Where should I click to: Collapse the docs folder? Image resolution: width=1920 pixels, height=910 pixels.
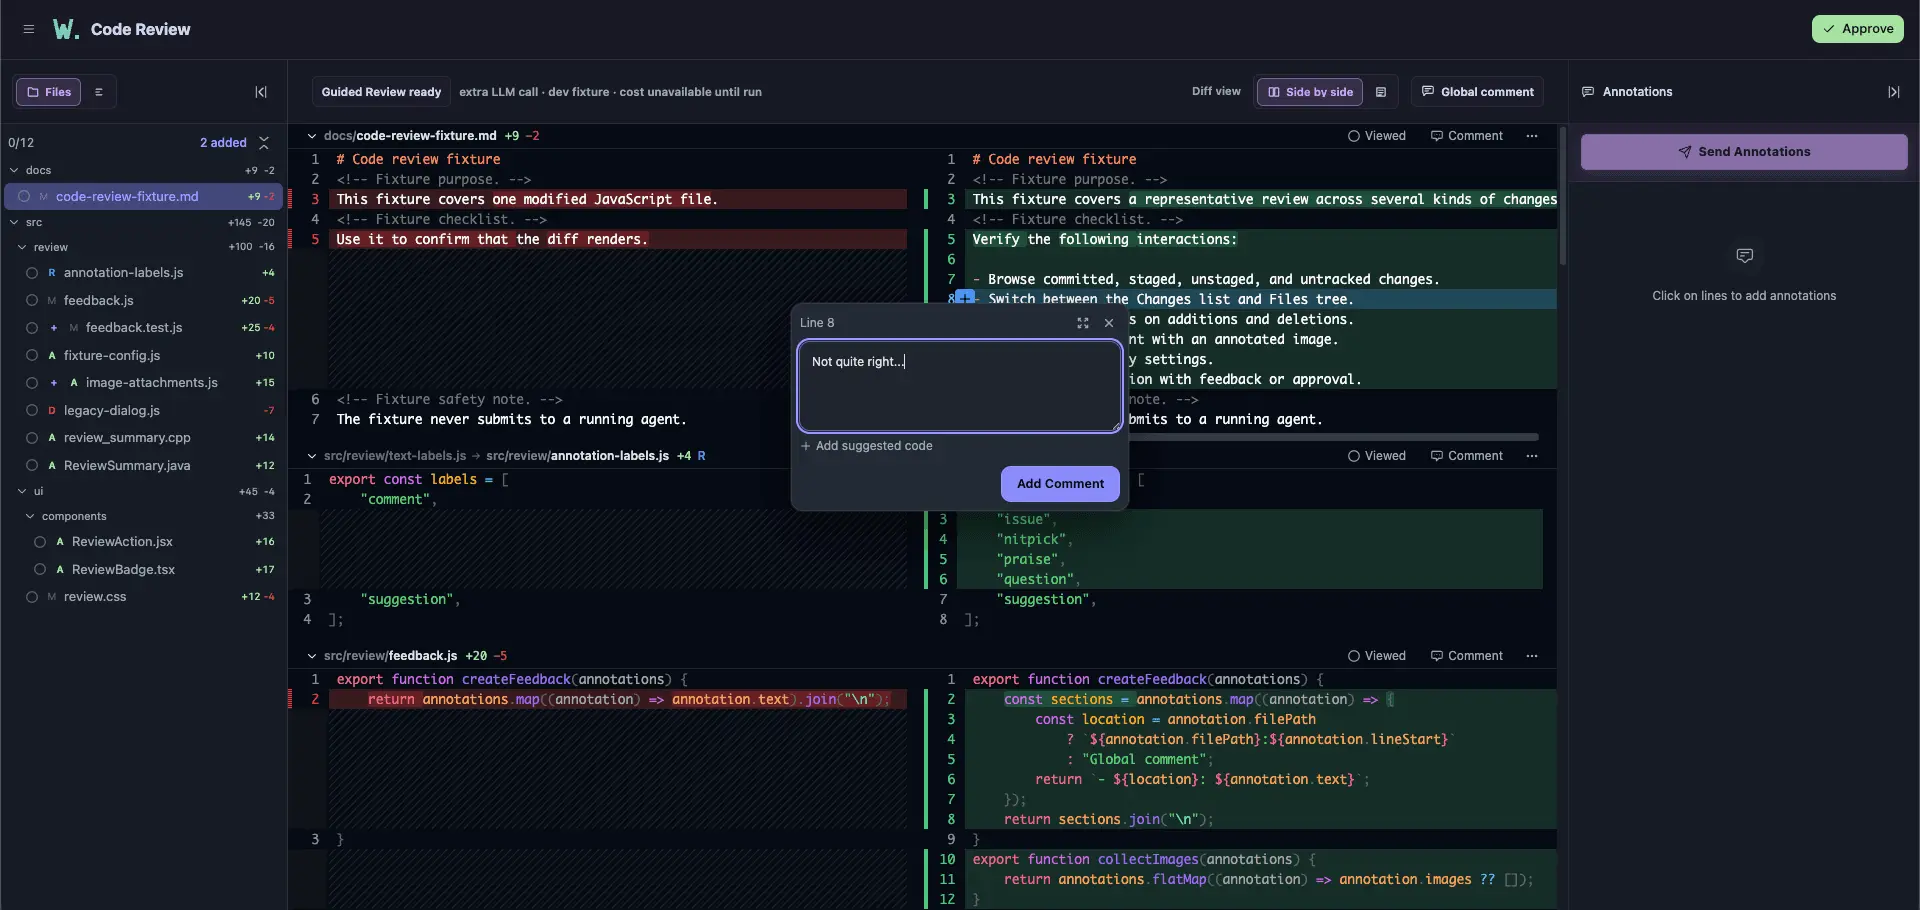coord(14,171)
